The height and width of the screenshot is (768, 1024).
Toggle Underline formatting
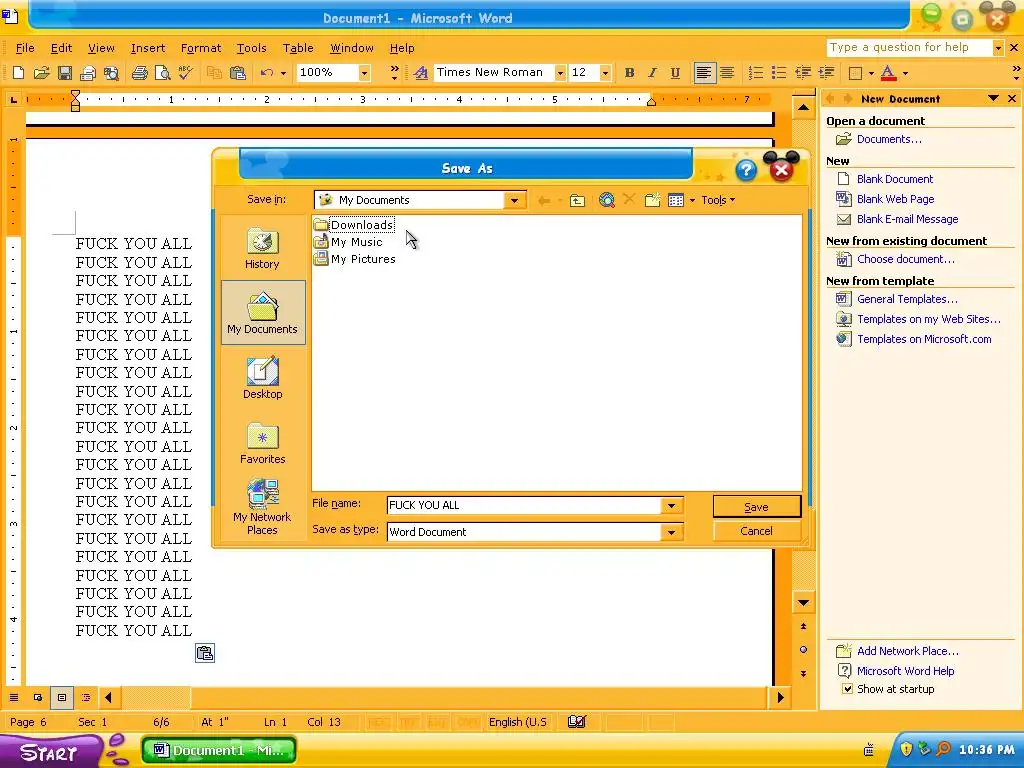tap(675, 72)
